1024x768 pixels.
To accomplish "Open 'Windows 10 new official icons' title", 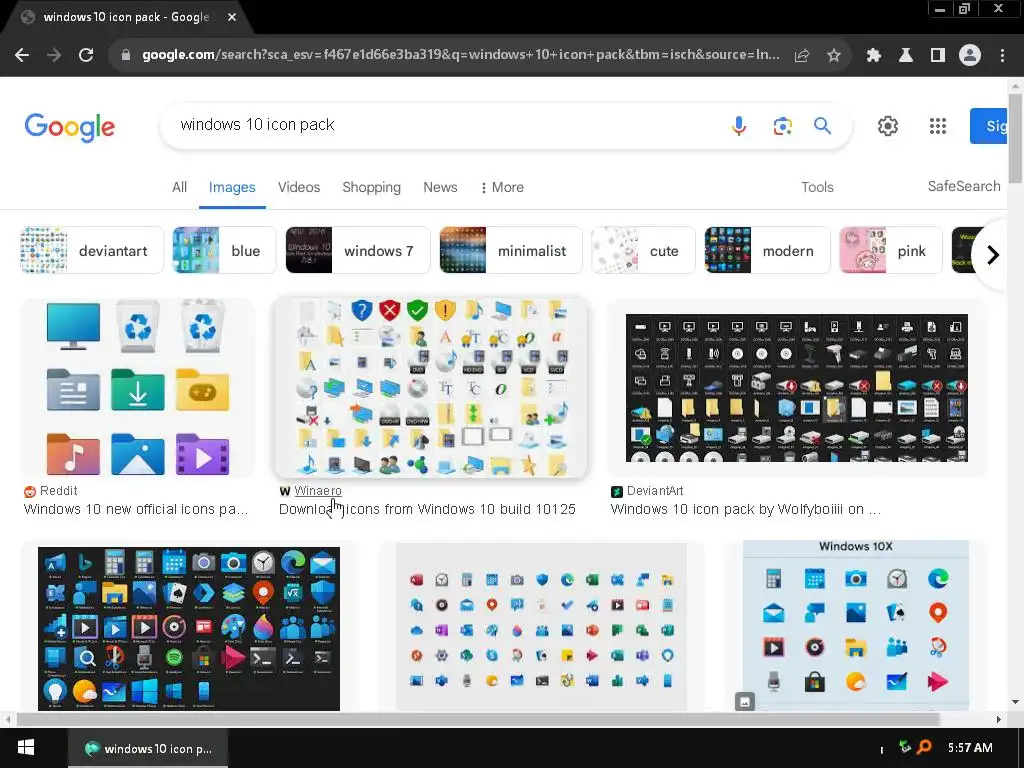I will point(136,509).
